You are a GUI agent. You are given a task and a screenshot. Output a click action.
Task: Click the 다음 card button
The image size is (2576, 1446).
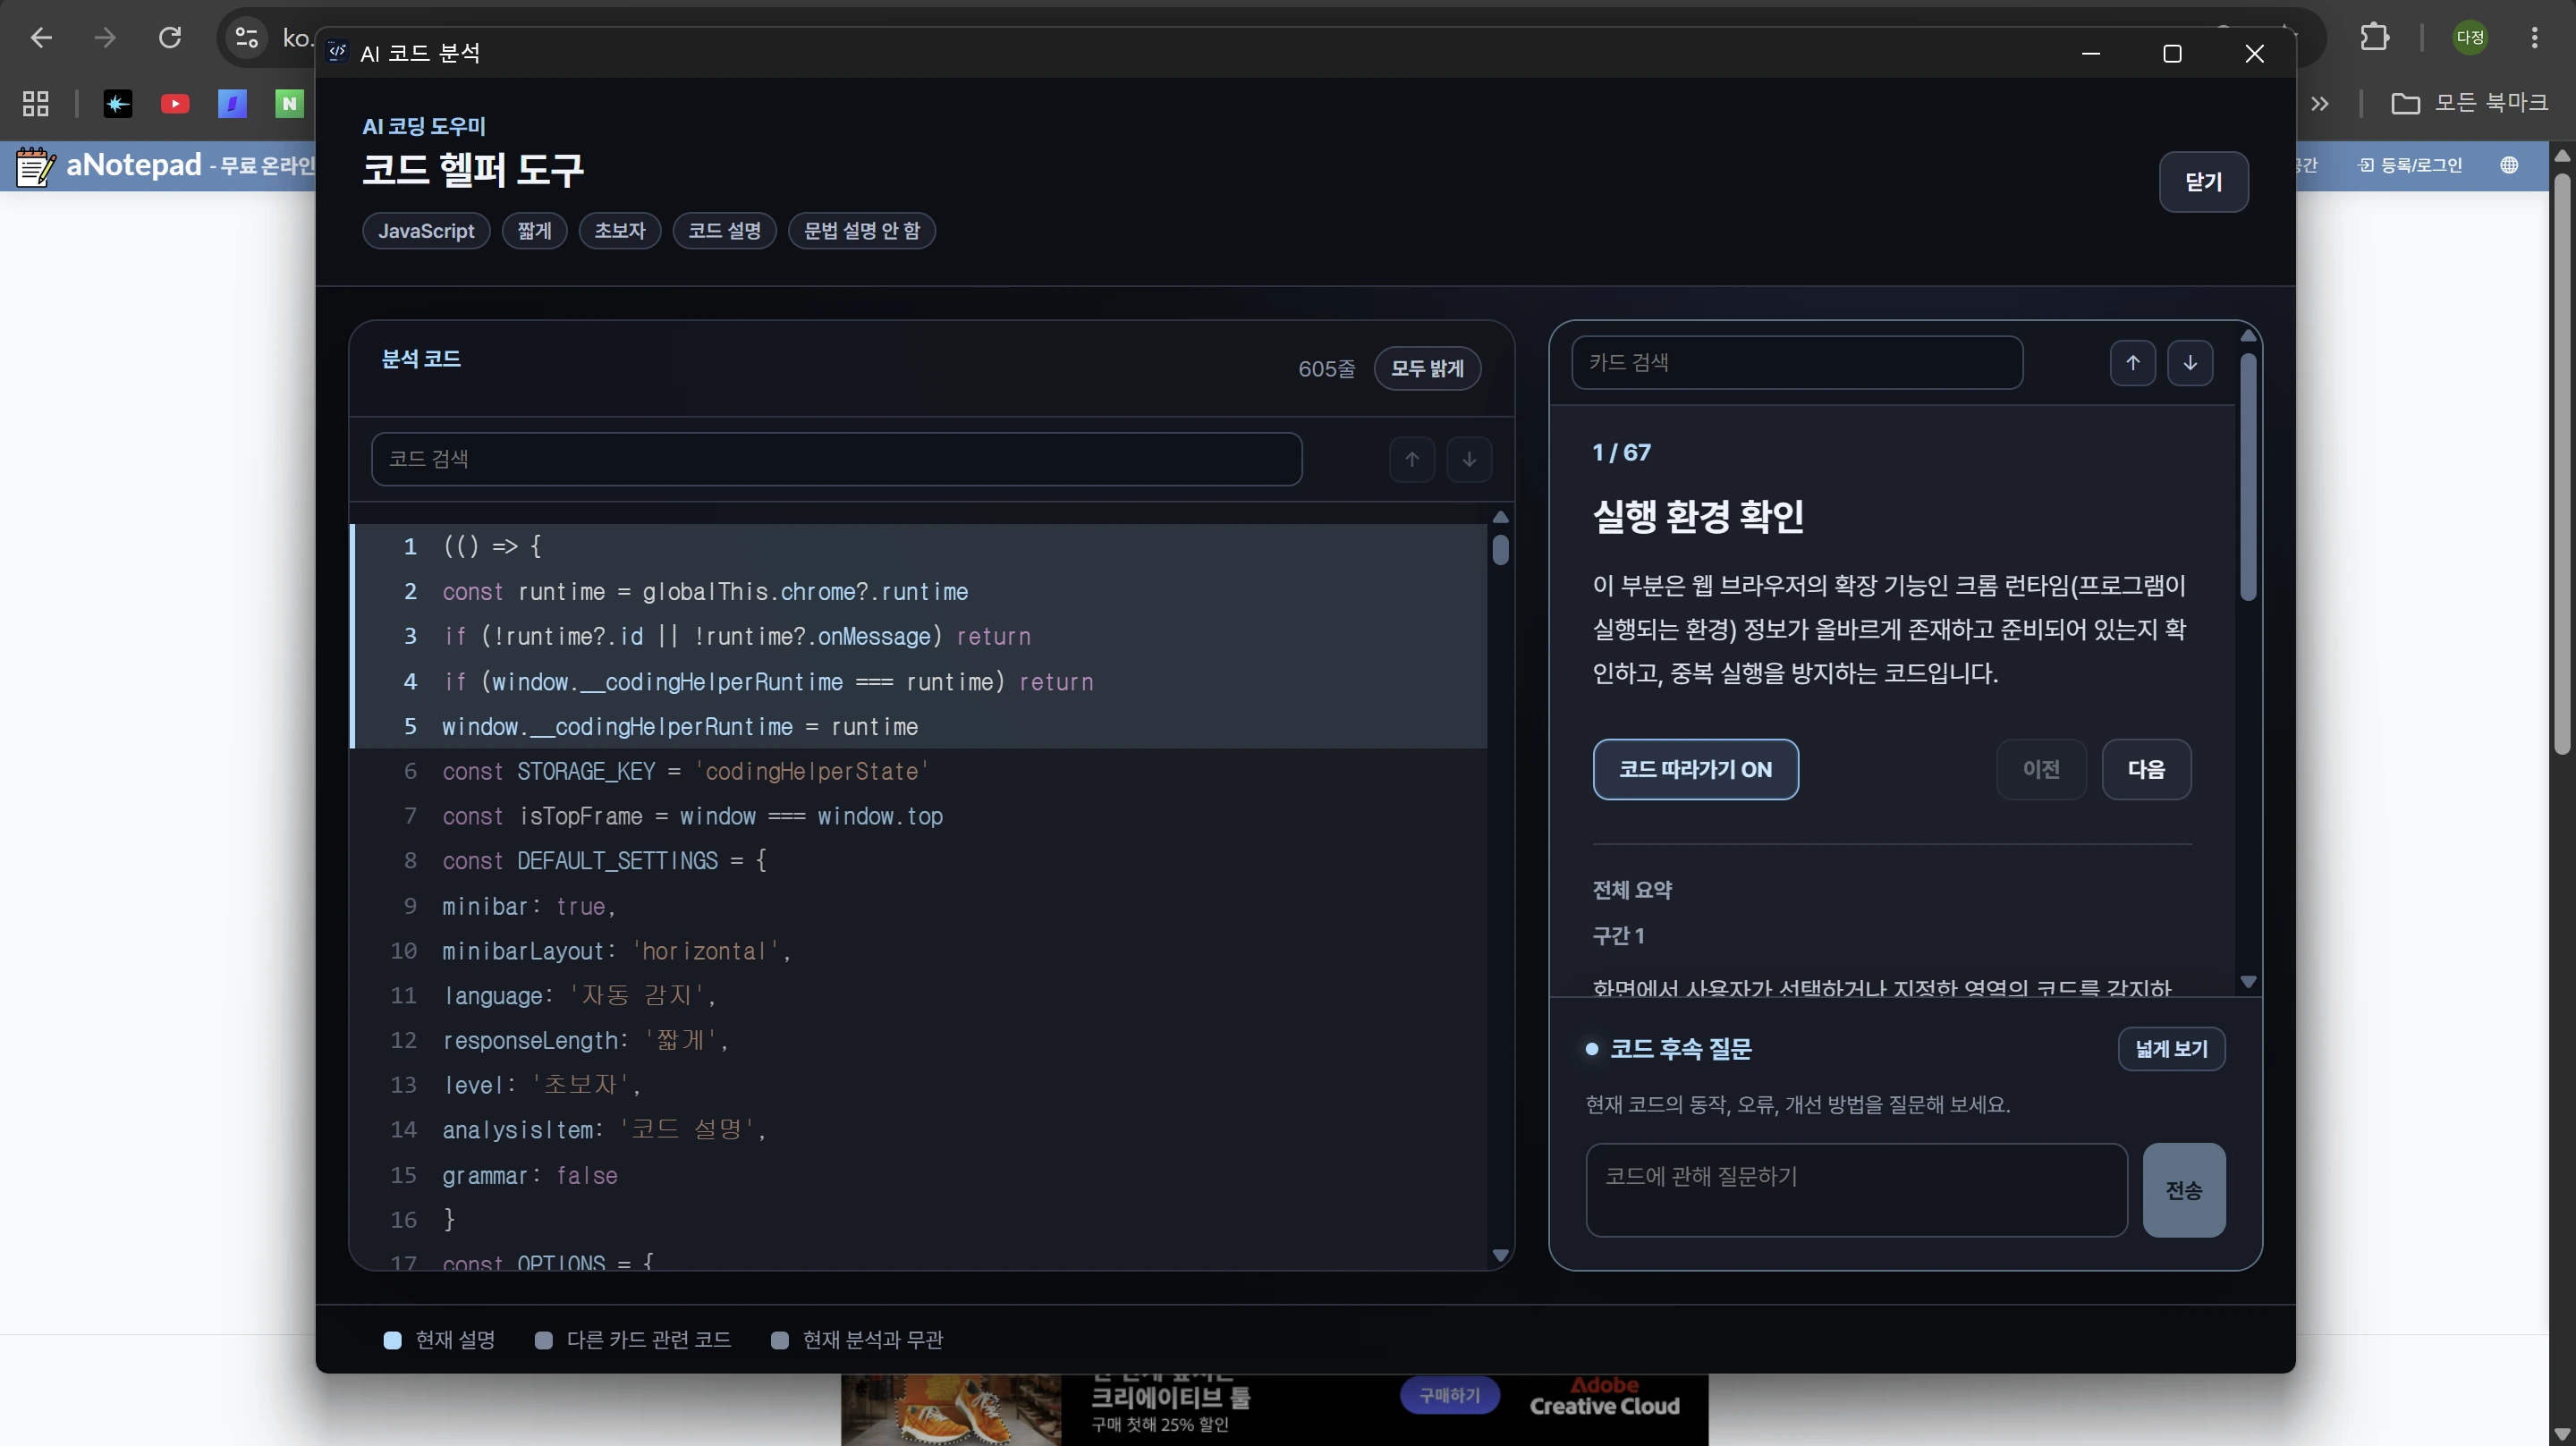2146,769
